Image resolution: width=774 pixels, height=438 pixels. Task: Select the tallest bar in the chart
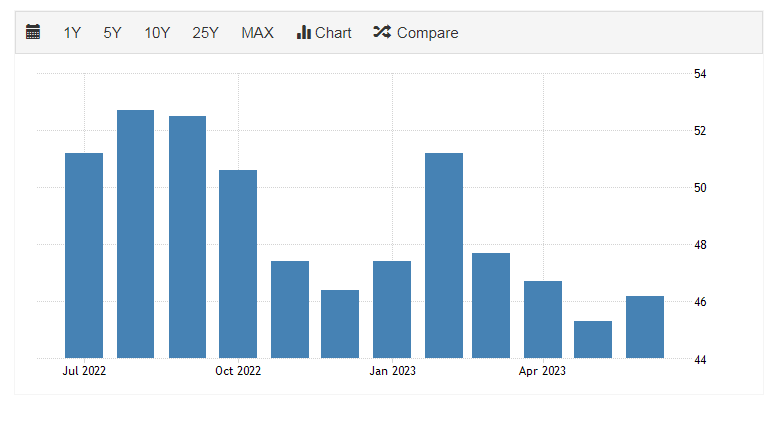[136, 233]
